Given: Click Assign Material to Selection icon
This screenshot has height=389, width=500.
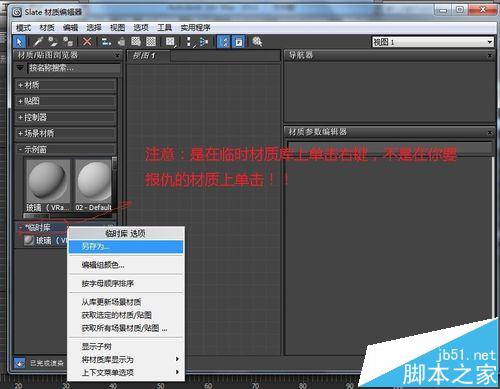Looking at the screenshot, I should pos(68,42).
